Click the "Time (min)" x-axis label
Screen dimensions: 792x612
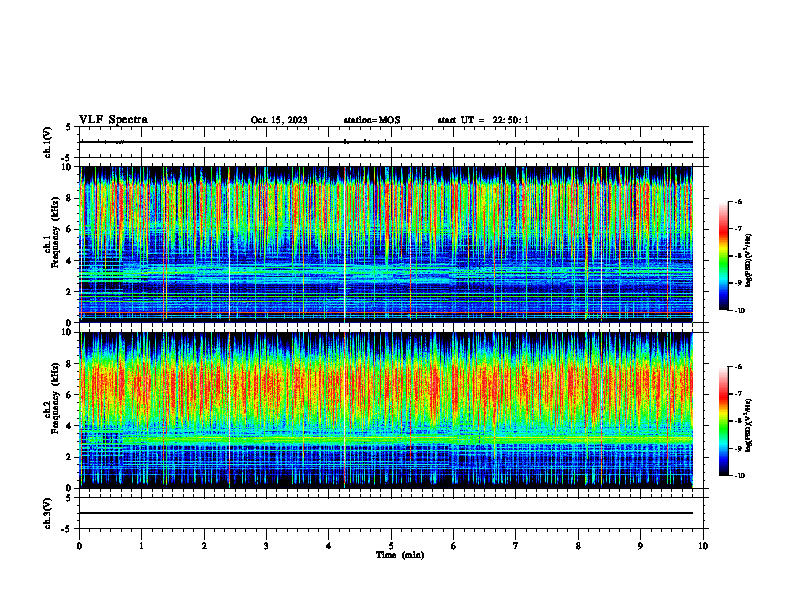click(x=400, y=555)
